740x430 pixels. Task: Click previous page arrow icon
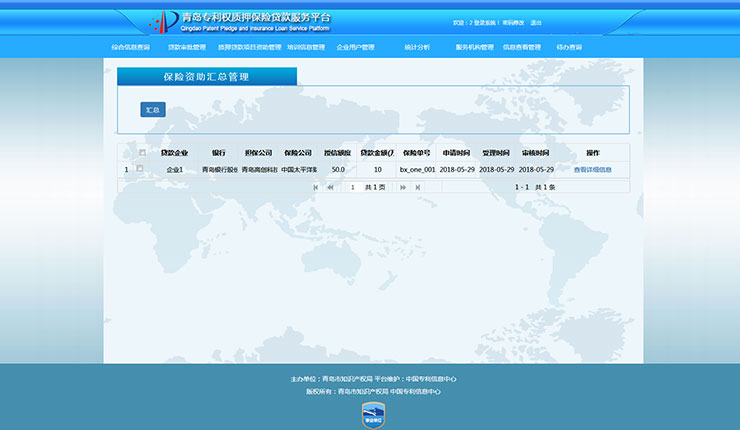330,187
